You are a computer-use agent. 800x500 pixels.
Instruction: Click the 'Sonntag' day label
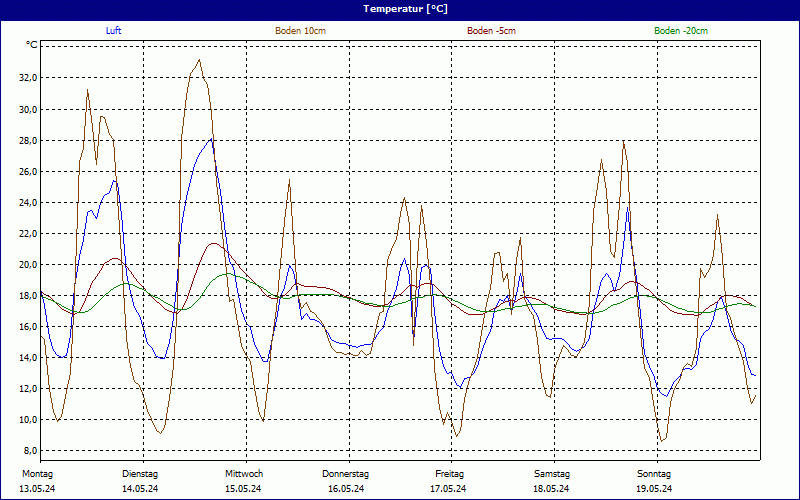654,474
